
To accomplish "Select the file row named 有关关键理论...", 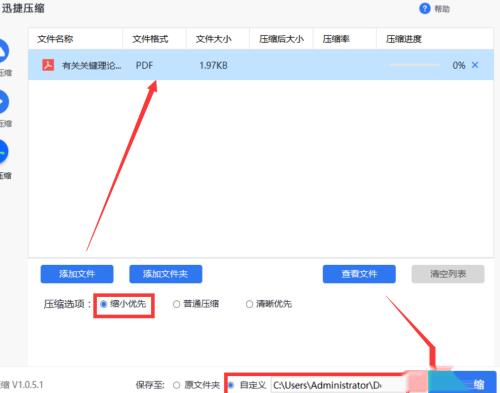I will (261, 65).
